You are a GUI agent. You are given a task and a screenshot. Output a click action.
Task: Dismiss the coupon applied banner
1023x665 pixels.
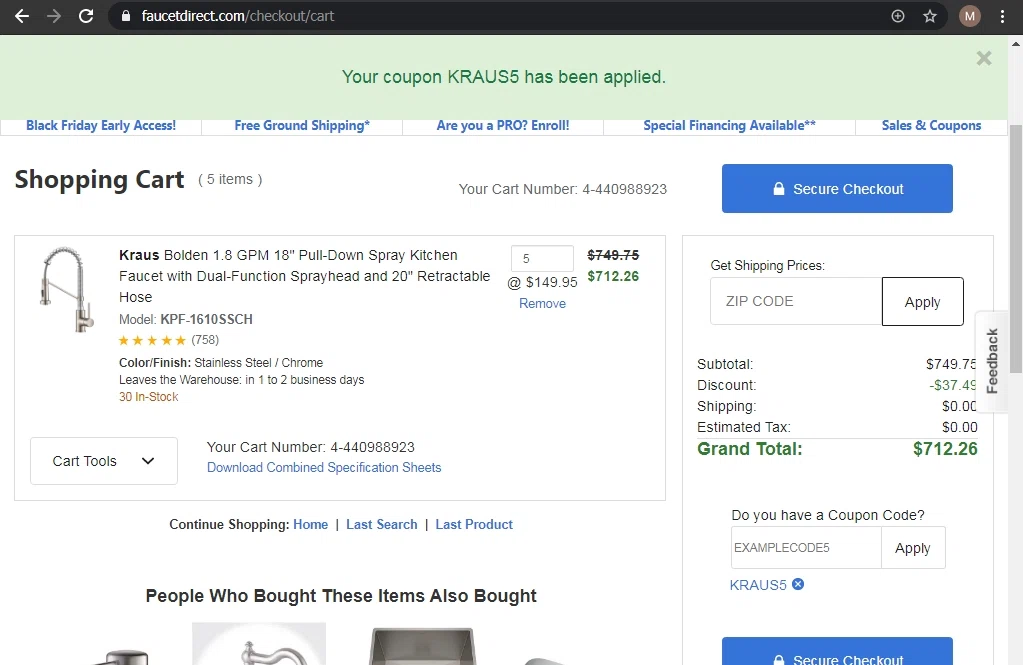984,58
